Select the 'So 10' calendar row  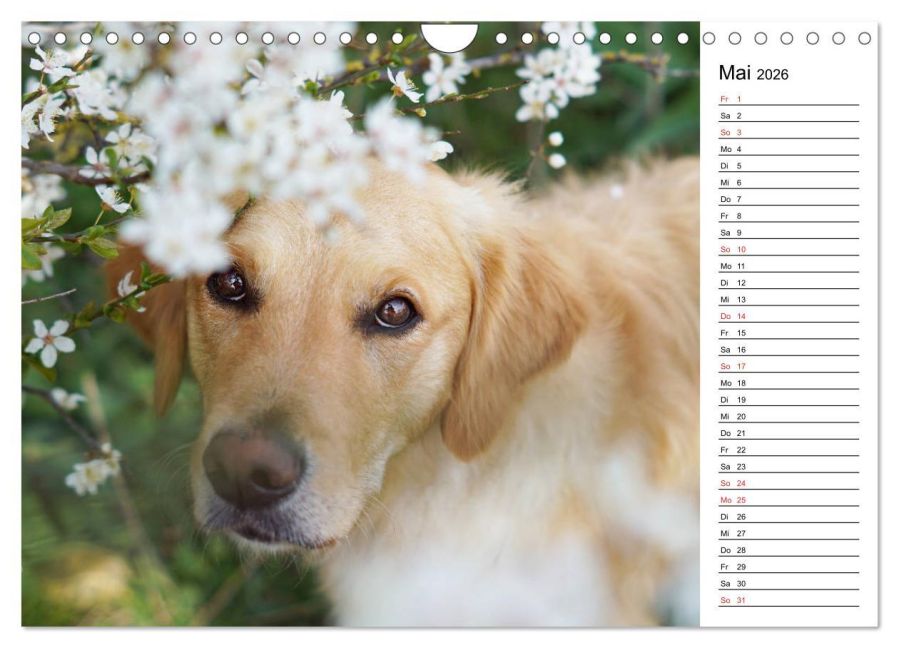coord(788,249)
